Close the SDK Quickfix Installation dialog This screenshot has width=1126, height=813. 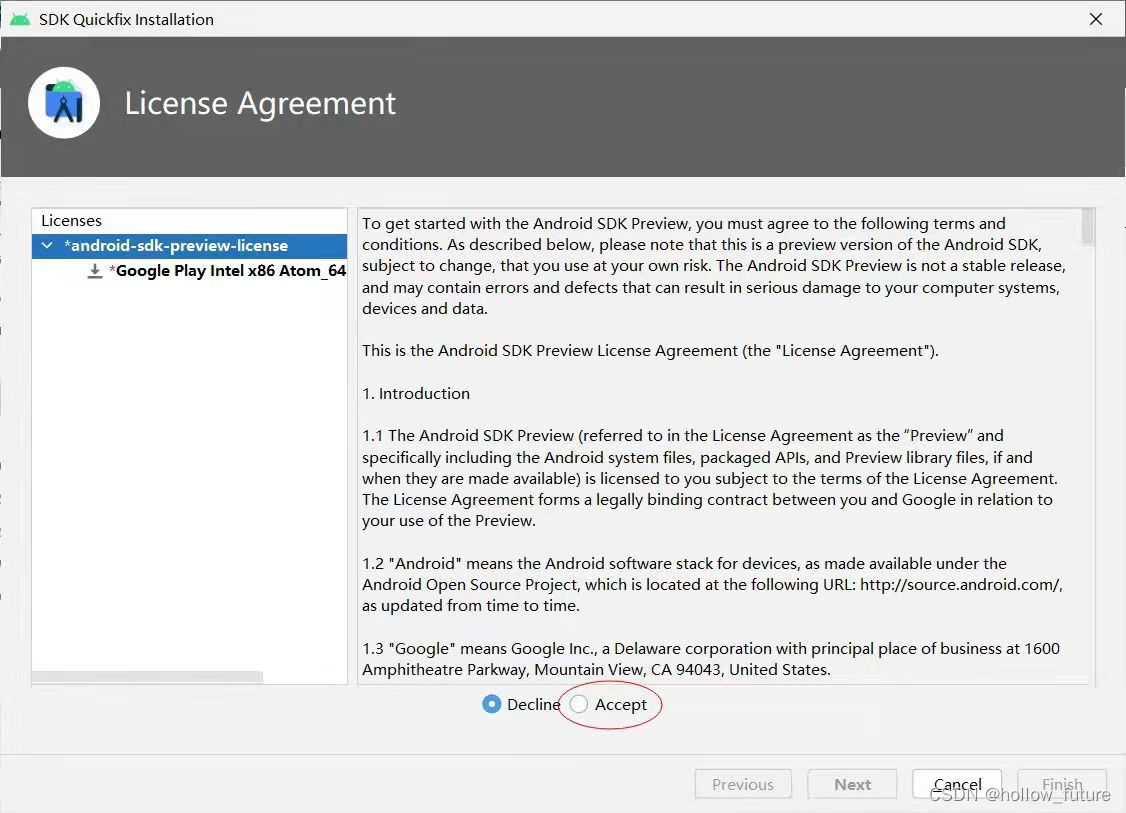[1096, 19]
